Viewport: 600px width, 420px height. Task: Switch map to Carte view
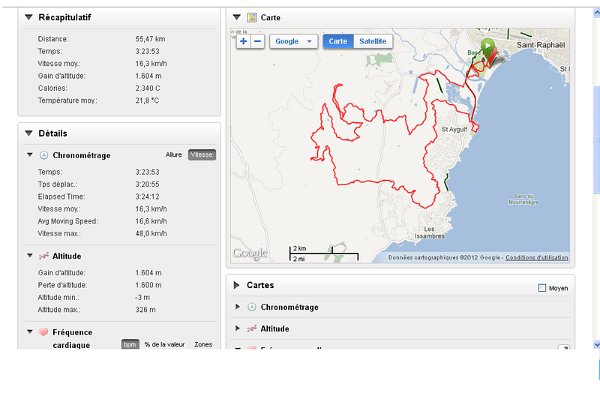coord(338,41)
